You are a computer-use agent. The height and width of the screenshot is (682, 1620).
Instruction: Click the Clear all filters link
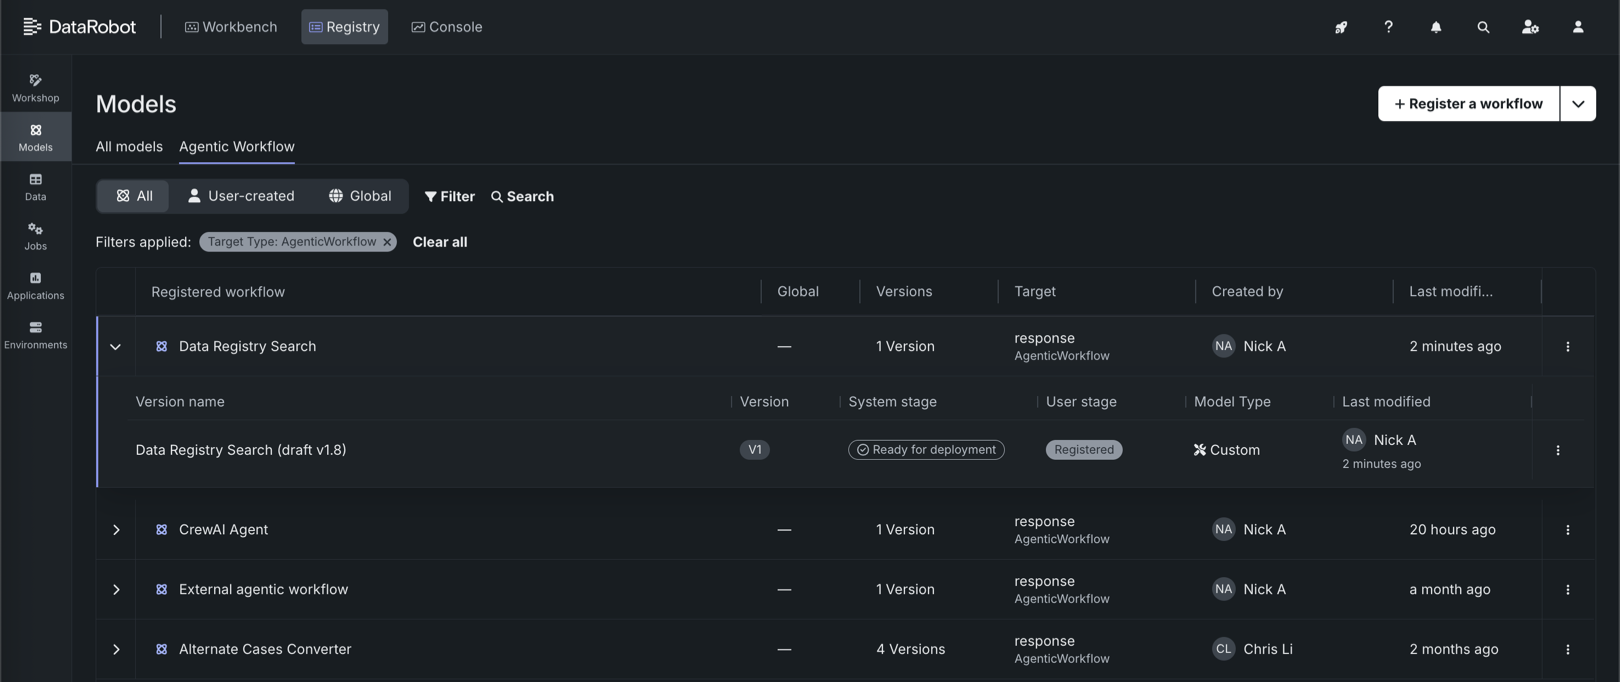pos(439,242)
